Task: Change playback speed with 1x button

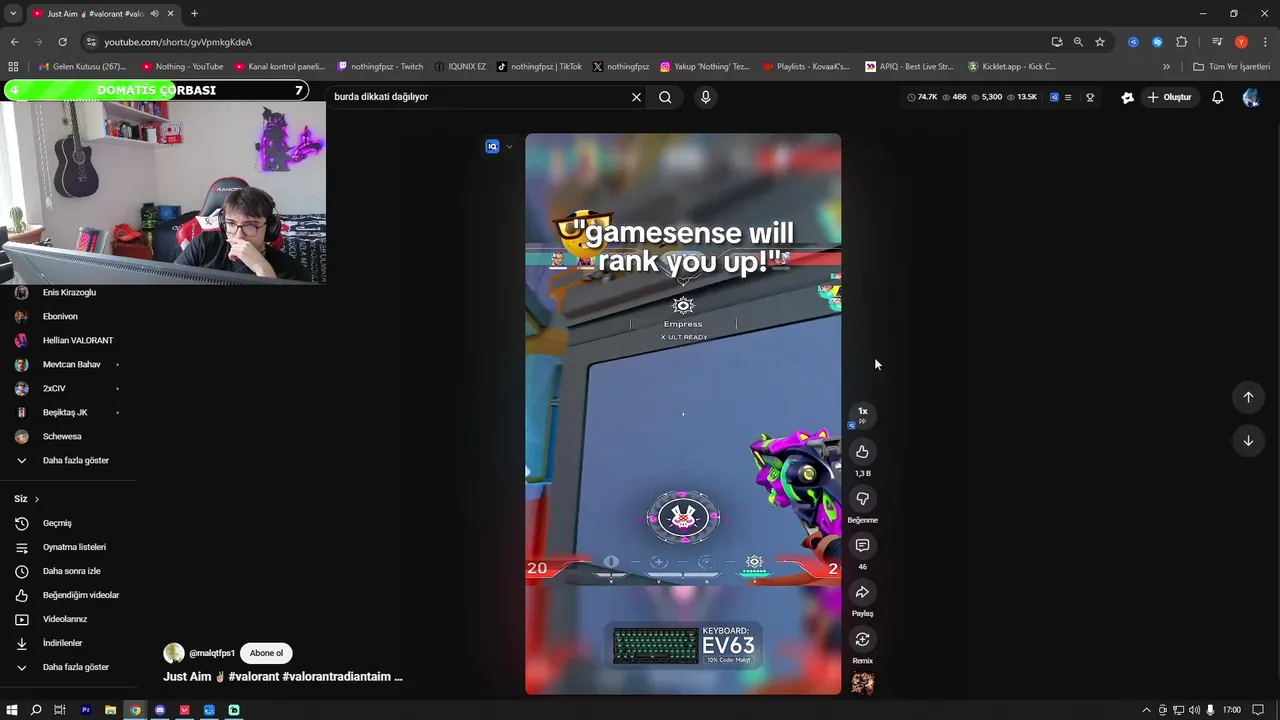Action: tap(862, 414)
